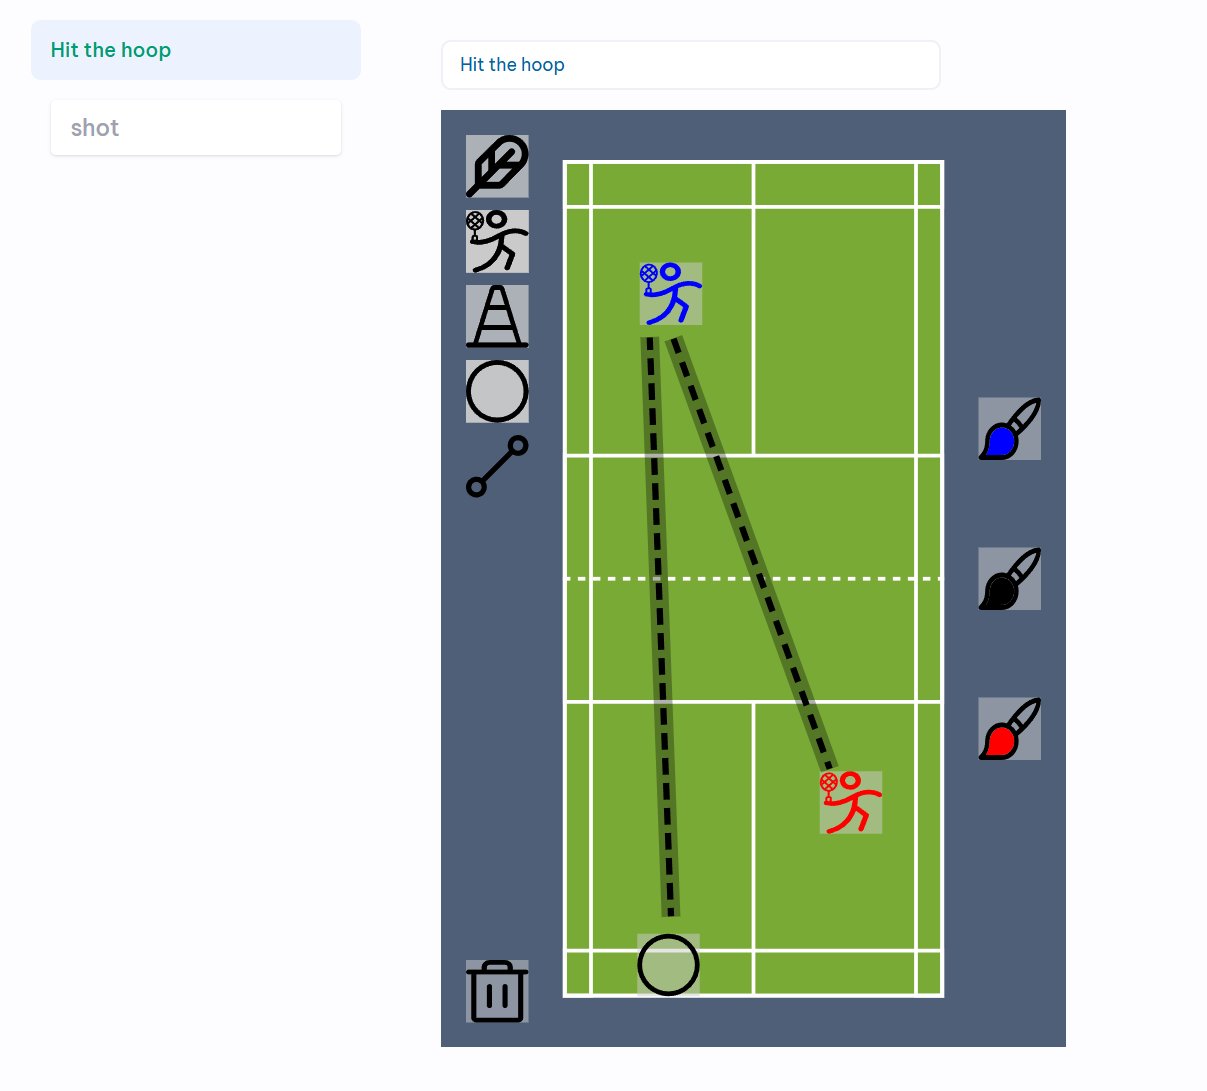Click the dashed net line on court
Screen dimensions: 1207x1091
point(753,578)
